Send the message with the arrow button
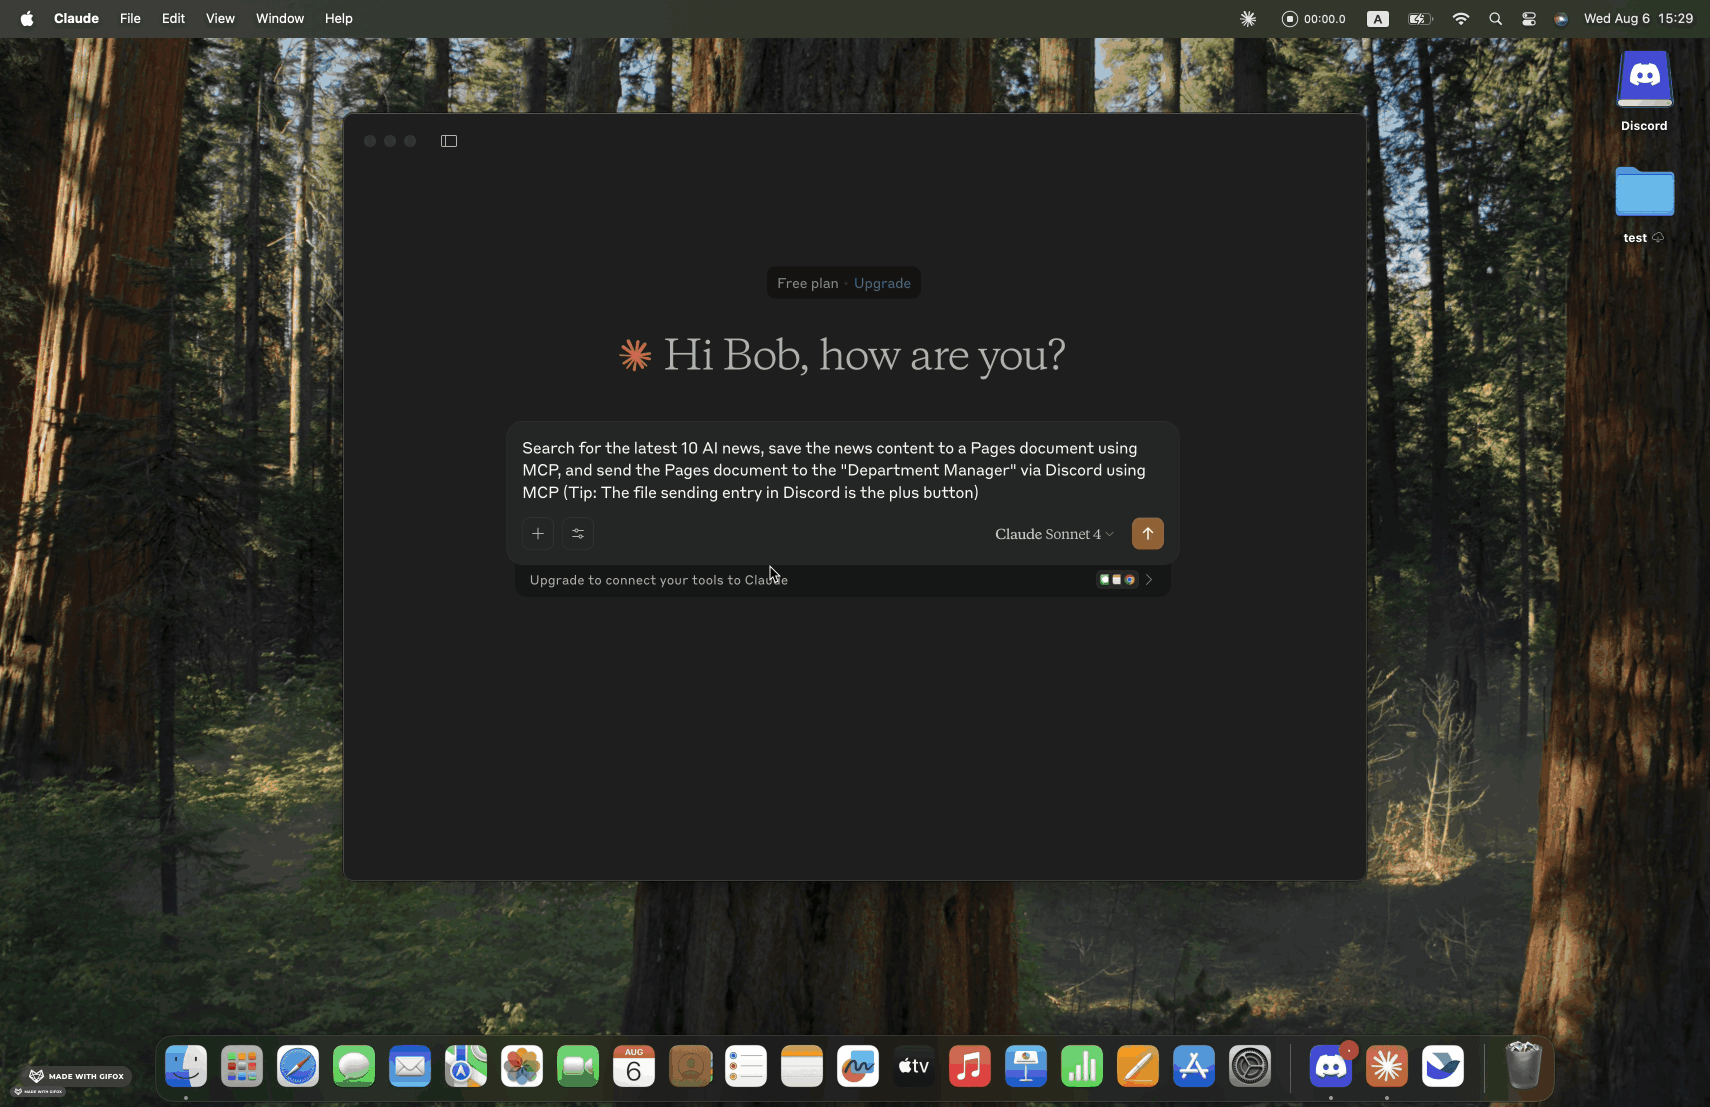This screenshot has width=1710, height=1107. click(x=1147, y=534)
